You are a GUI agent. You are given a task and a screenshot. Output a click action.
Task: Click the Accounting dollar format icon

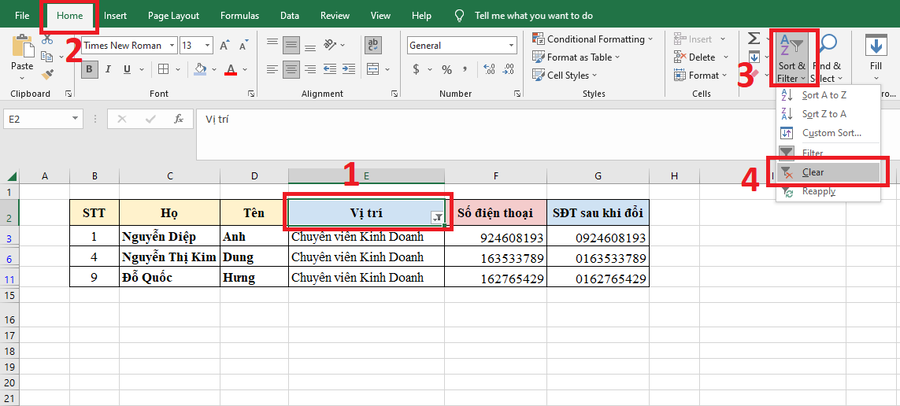pos(416,70)
